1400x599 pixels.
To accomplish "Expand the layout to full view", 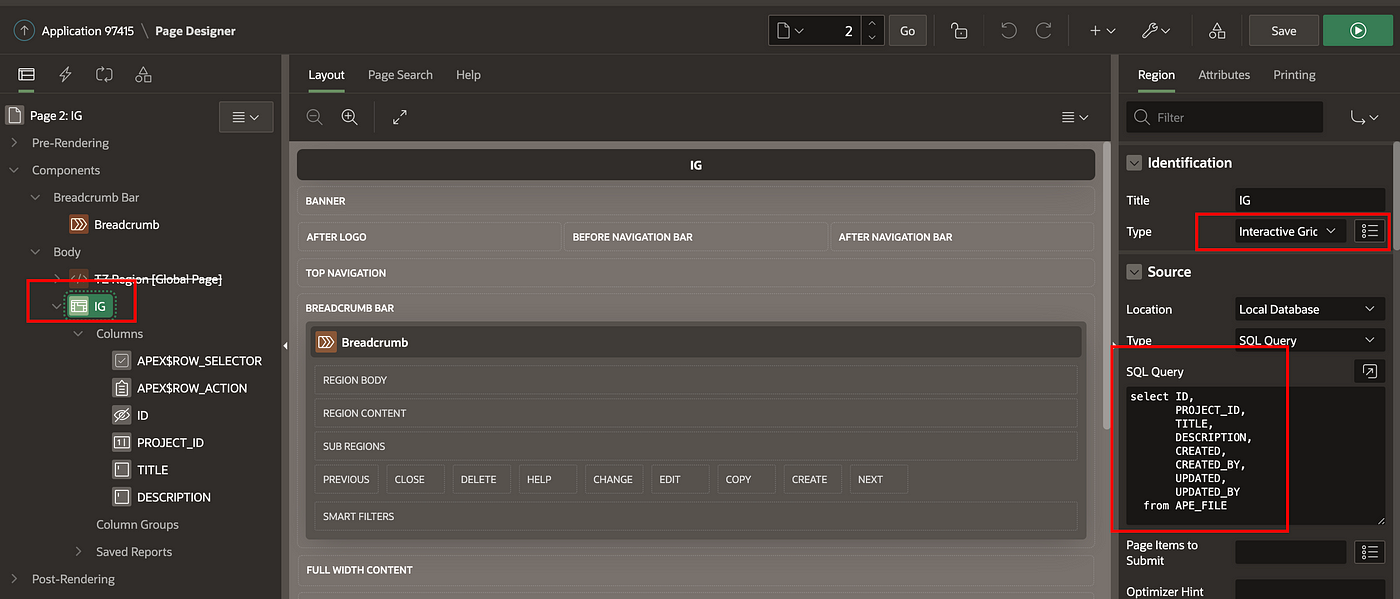I will tap(400, 117).
